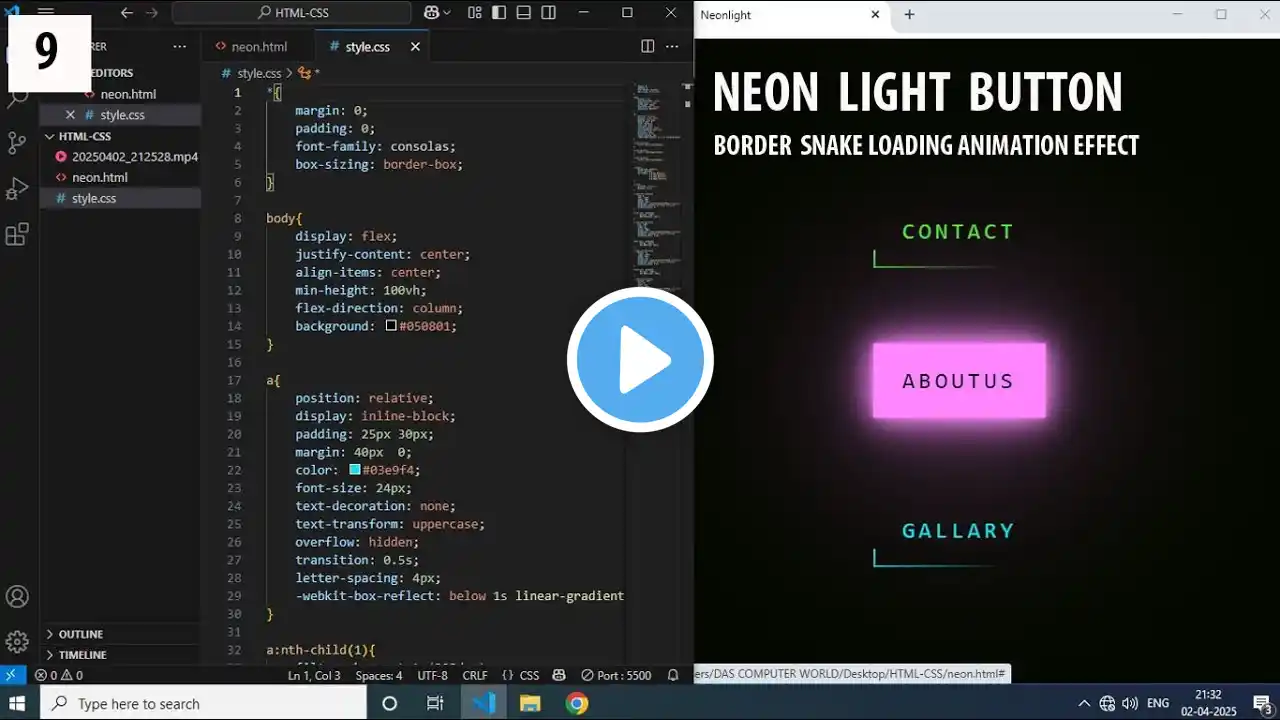Toggle the bottom panel visibility

click(x=523, y=13)
